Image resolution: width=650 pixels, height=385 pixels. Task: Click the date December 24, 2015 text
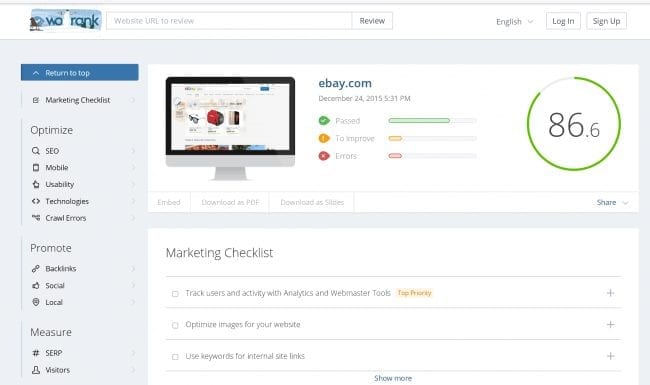(364, 98)
